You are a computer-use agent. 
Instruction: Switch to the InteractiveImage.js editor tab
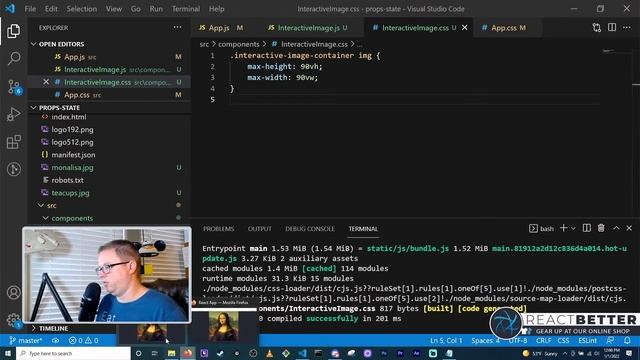coord(309,27)
